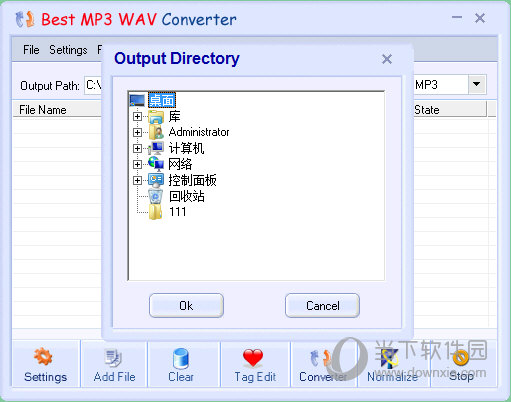This screenshot has height=402, width=511.
Task: Click the File Name column header
Action: click(x=57, y=110)
